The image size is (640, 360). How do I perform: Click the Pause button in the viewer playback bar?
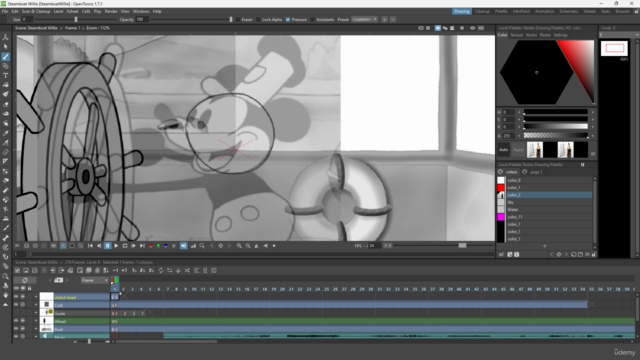point(107,246)
